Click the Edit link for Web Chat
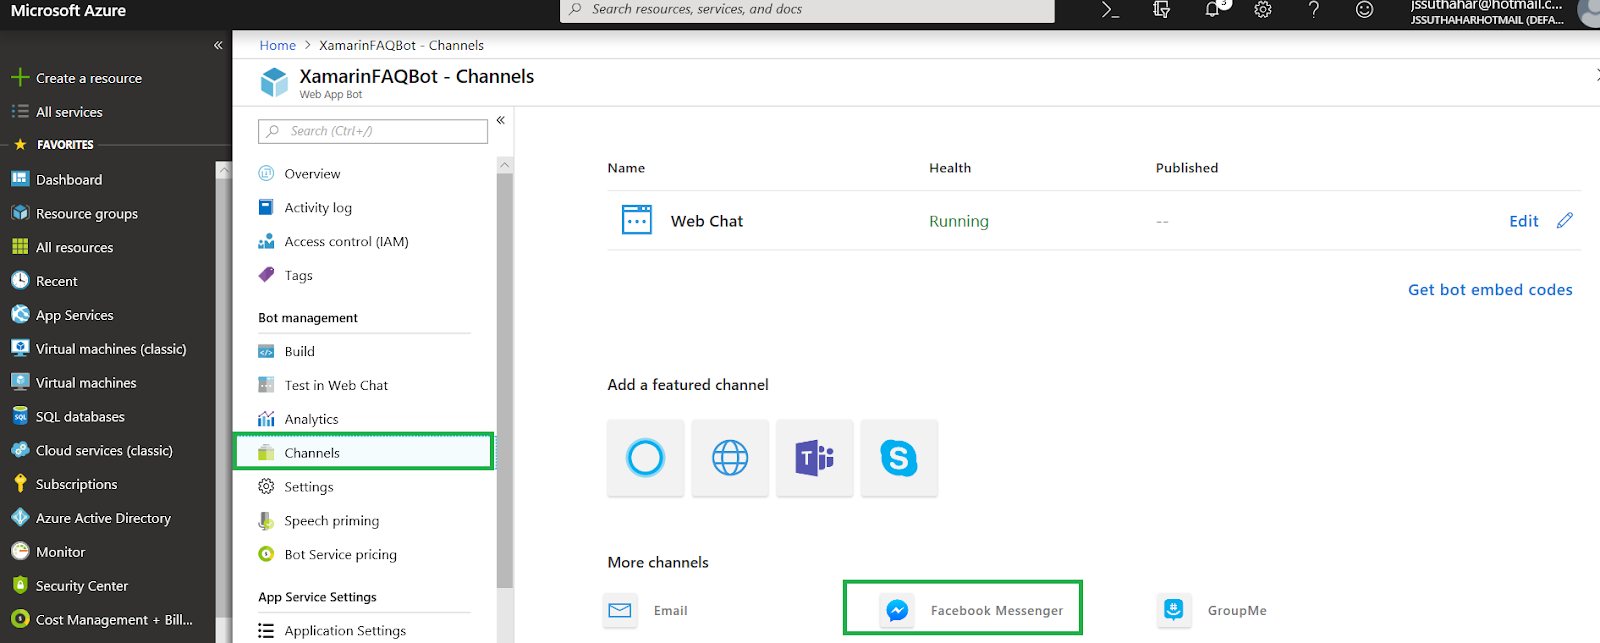The image size is (1600, 643). [x=1524, y=221]
